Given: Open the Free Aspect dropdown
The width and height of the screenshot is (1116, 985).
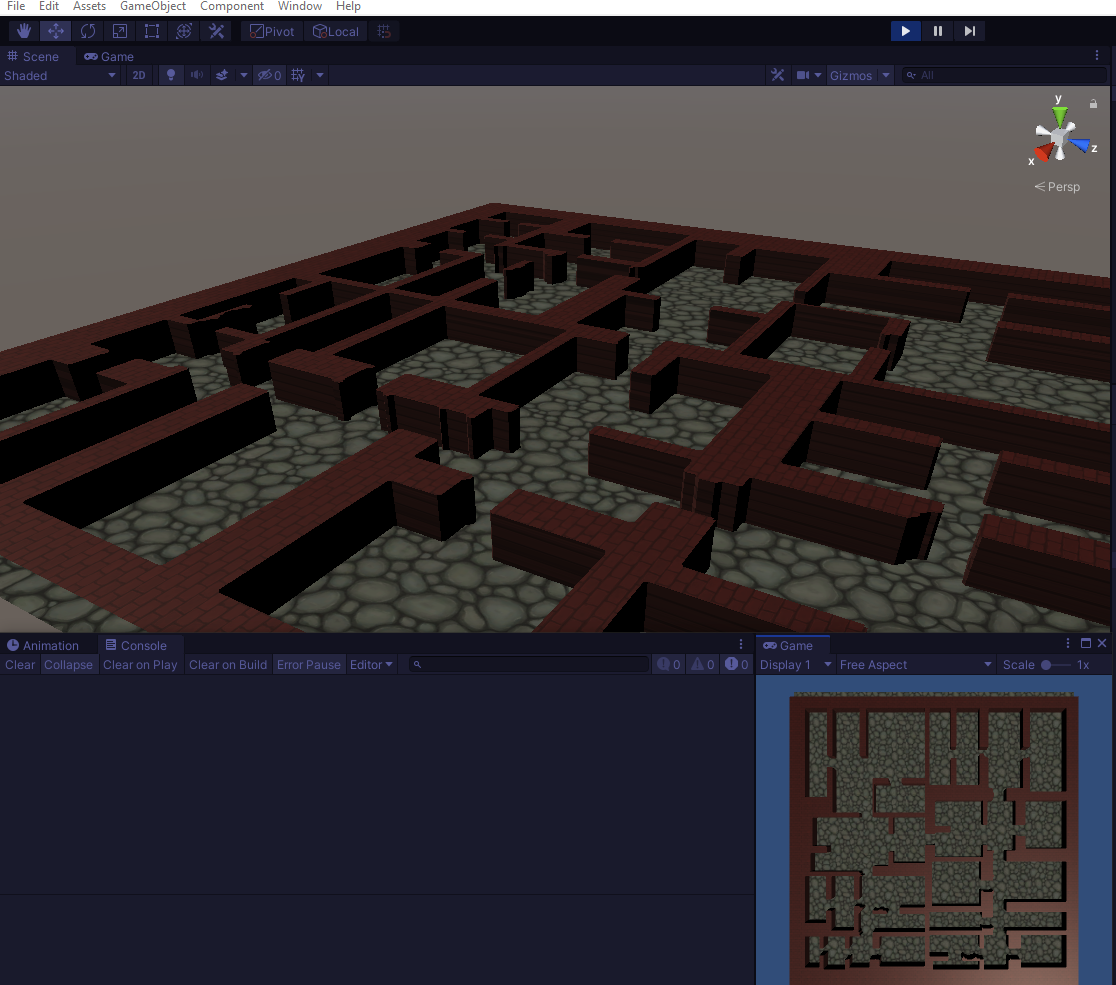Looking at the screenshot, I should (915, 665).
